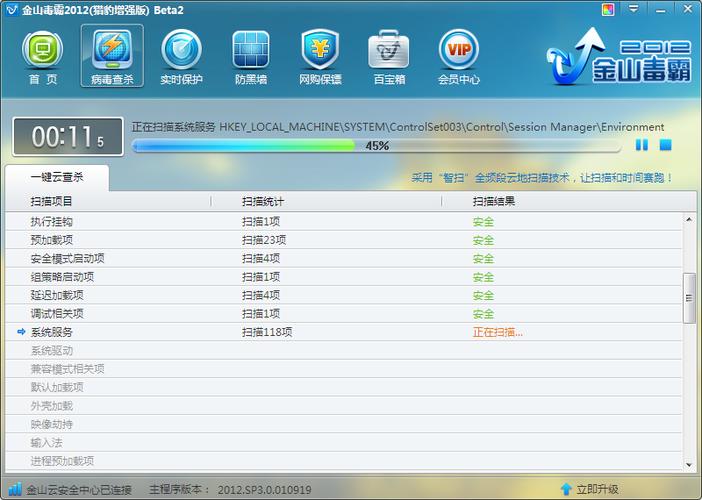Click the scrollbar down arrow
This screenshot has height=500, width=702.
(x=689, y=465)
